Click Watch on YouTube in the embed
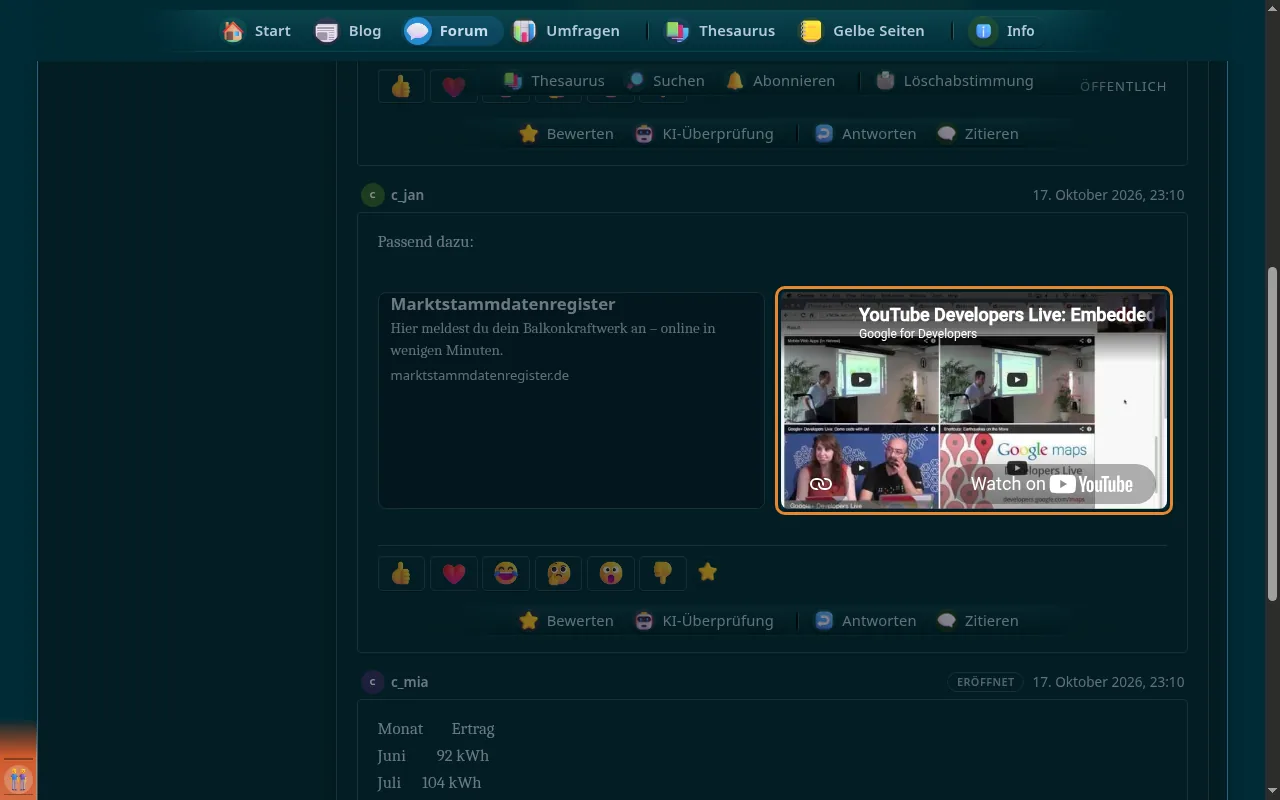 (1052, 484)
